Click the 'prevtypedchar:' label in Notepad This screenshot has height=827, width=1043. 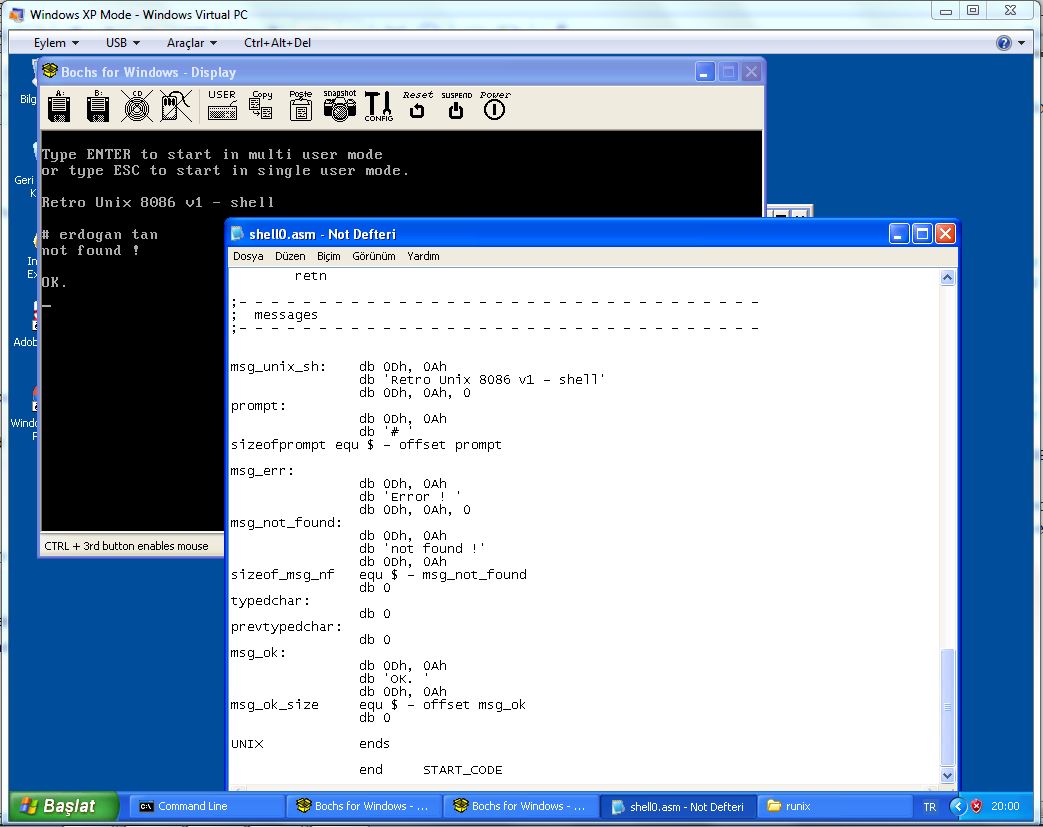(x=286, y=627)
